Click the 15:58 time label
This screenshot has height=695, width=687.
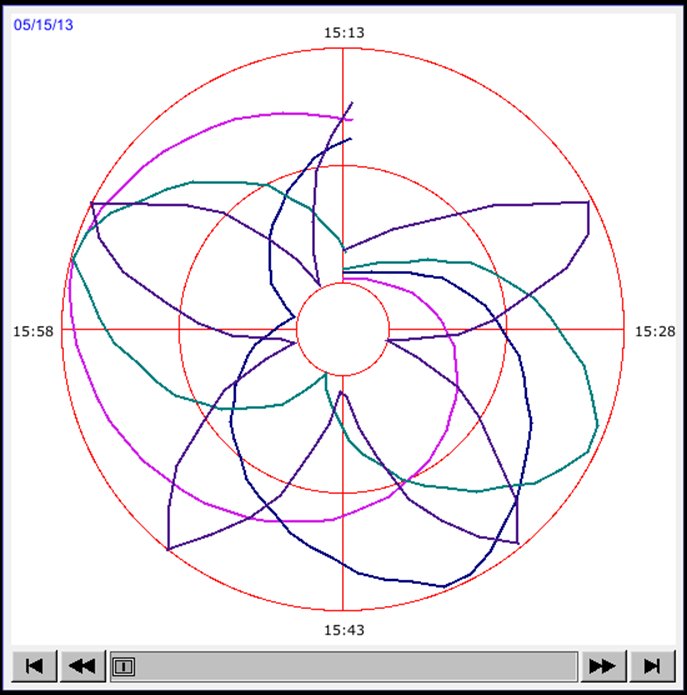pyautogui.click(x=33, y=331)
